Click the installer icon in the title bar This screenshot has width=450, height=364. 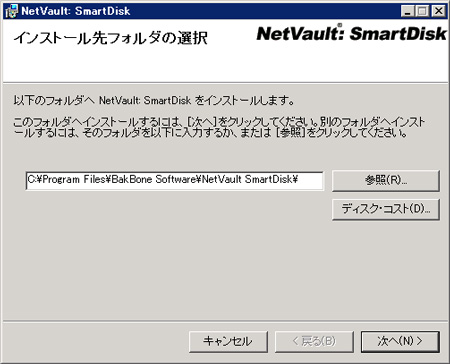pyautogui.click(x=12, y=11)
